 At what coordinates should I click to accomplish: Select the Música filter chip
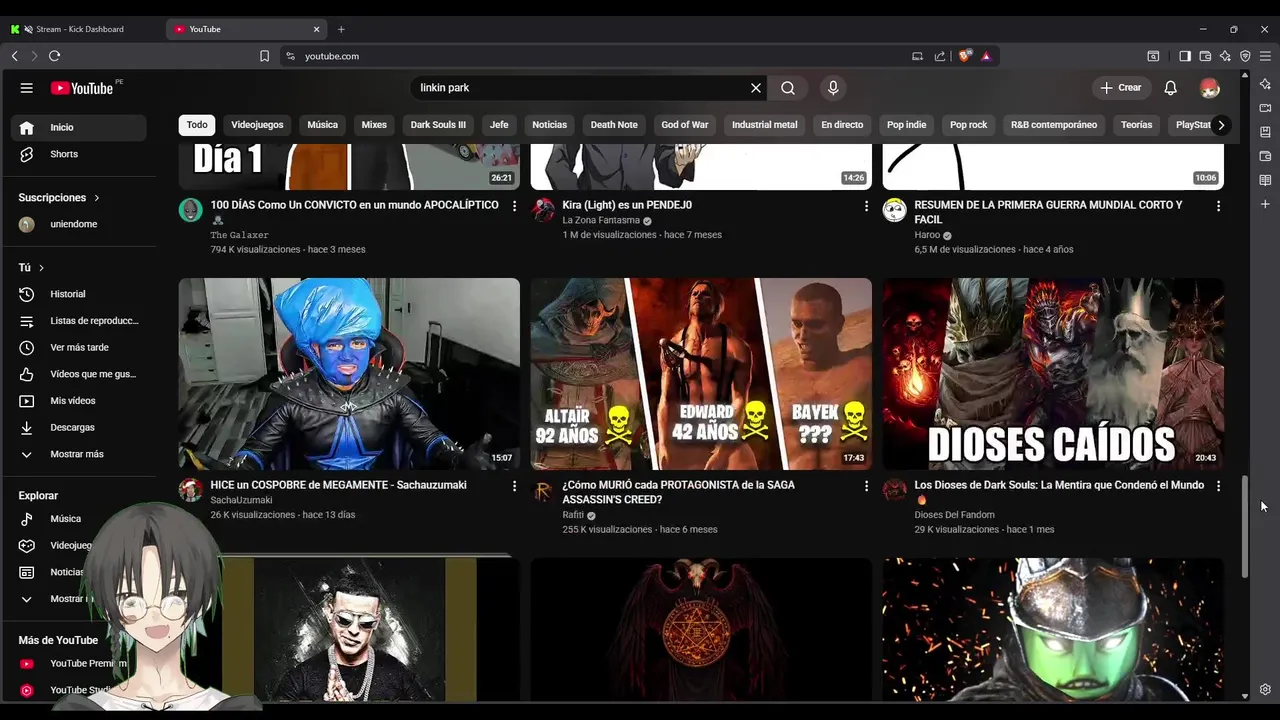(322, 125)
